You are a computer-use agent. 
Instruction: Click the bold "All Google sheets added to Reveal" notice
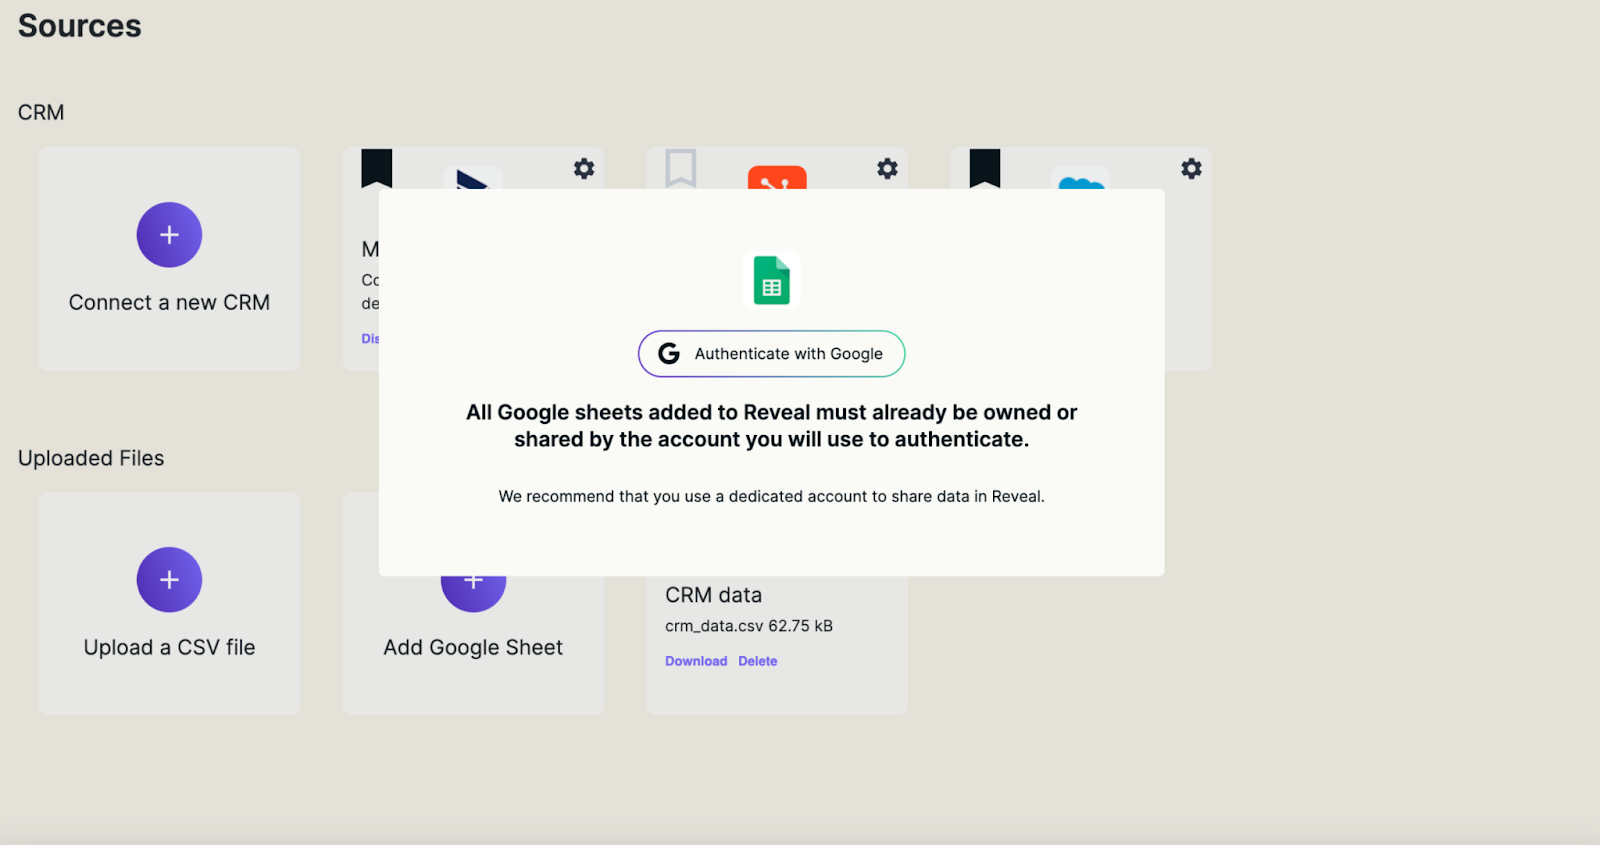point(772,426)
